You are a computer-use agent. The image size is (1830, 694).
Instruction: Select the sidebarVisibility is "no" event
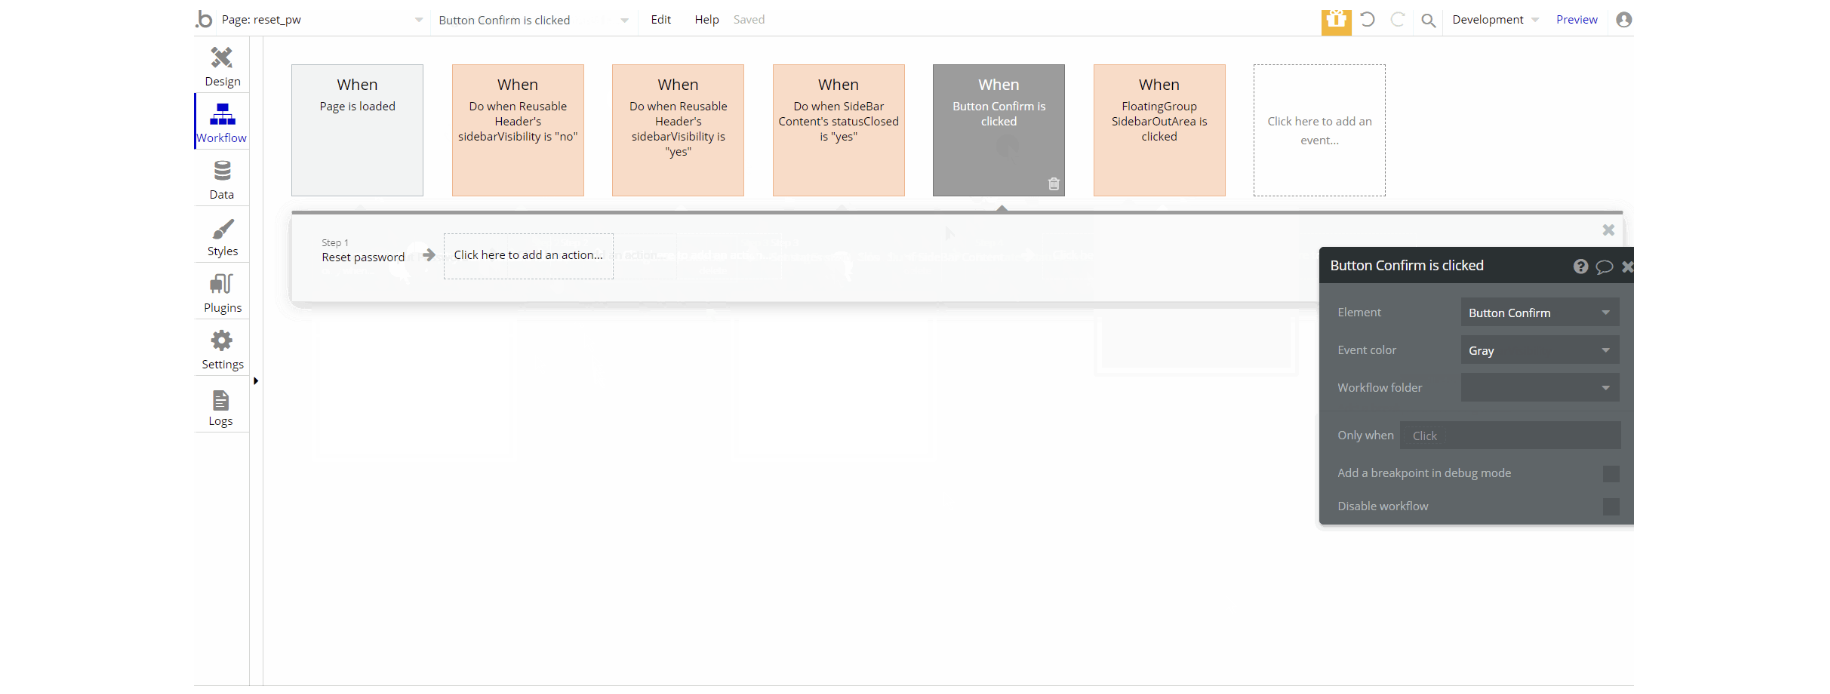(518, 130)
